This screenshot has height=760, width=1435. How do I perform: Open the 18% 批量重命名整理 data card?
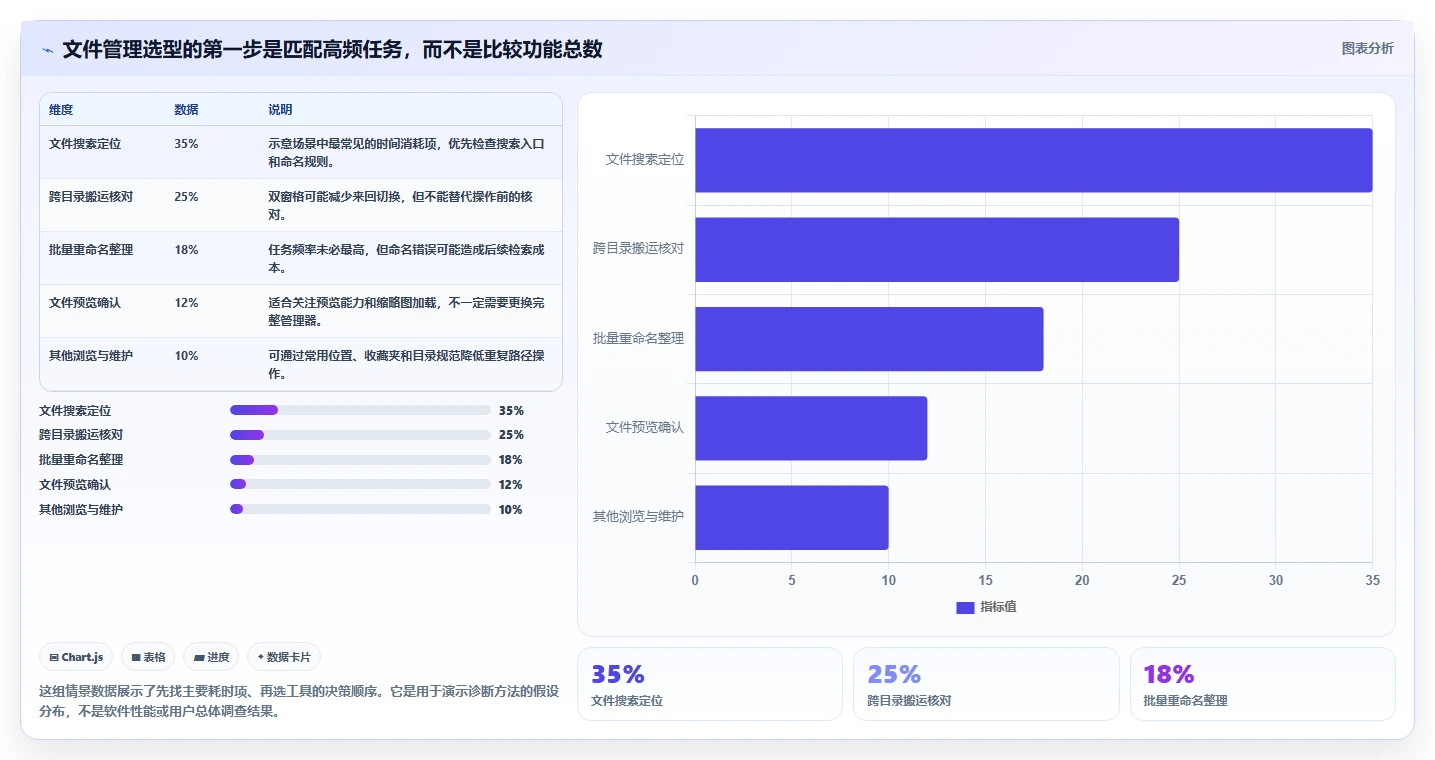(x=1262, y=684)
